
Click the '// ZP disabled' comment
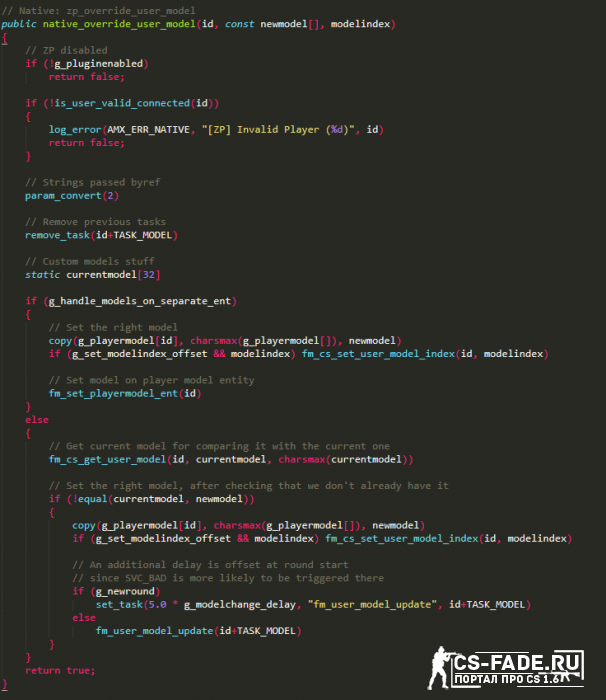66,50
